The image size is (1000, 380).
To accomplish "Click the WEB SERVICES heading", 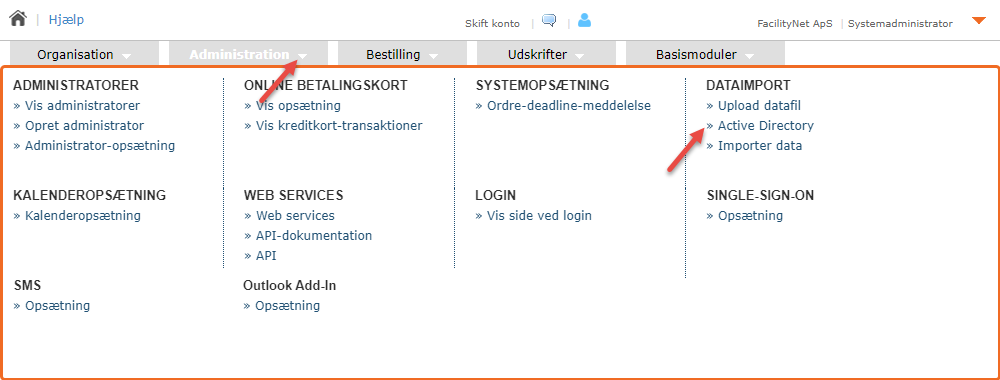I will pyautogui.click(x=294, y=195).
